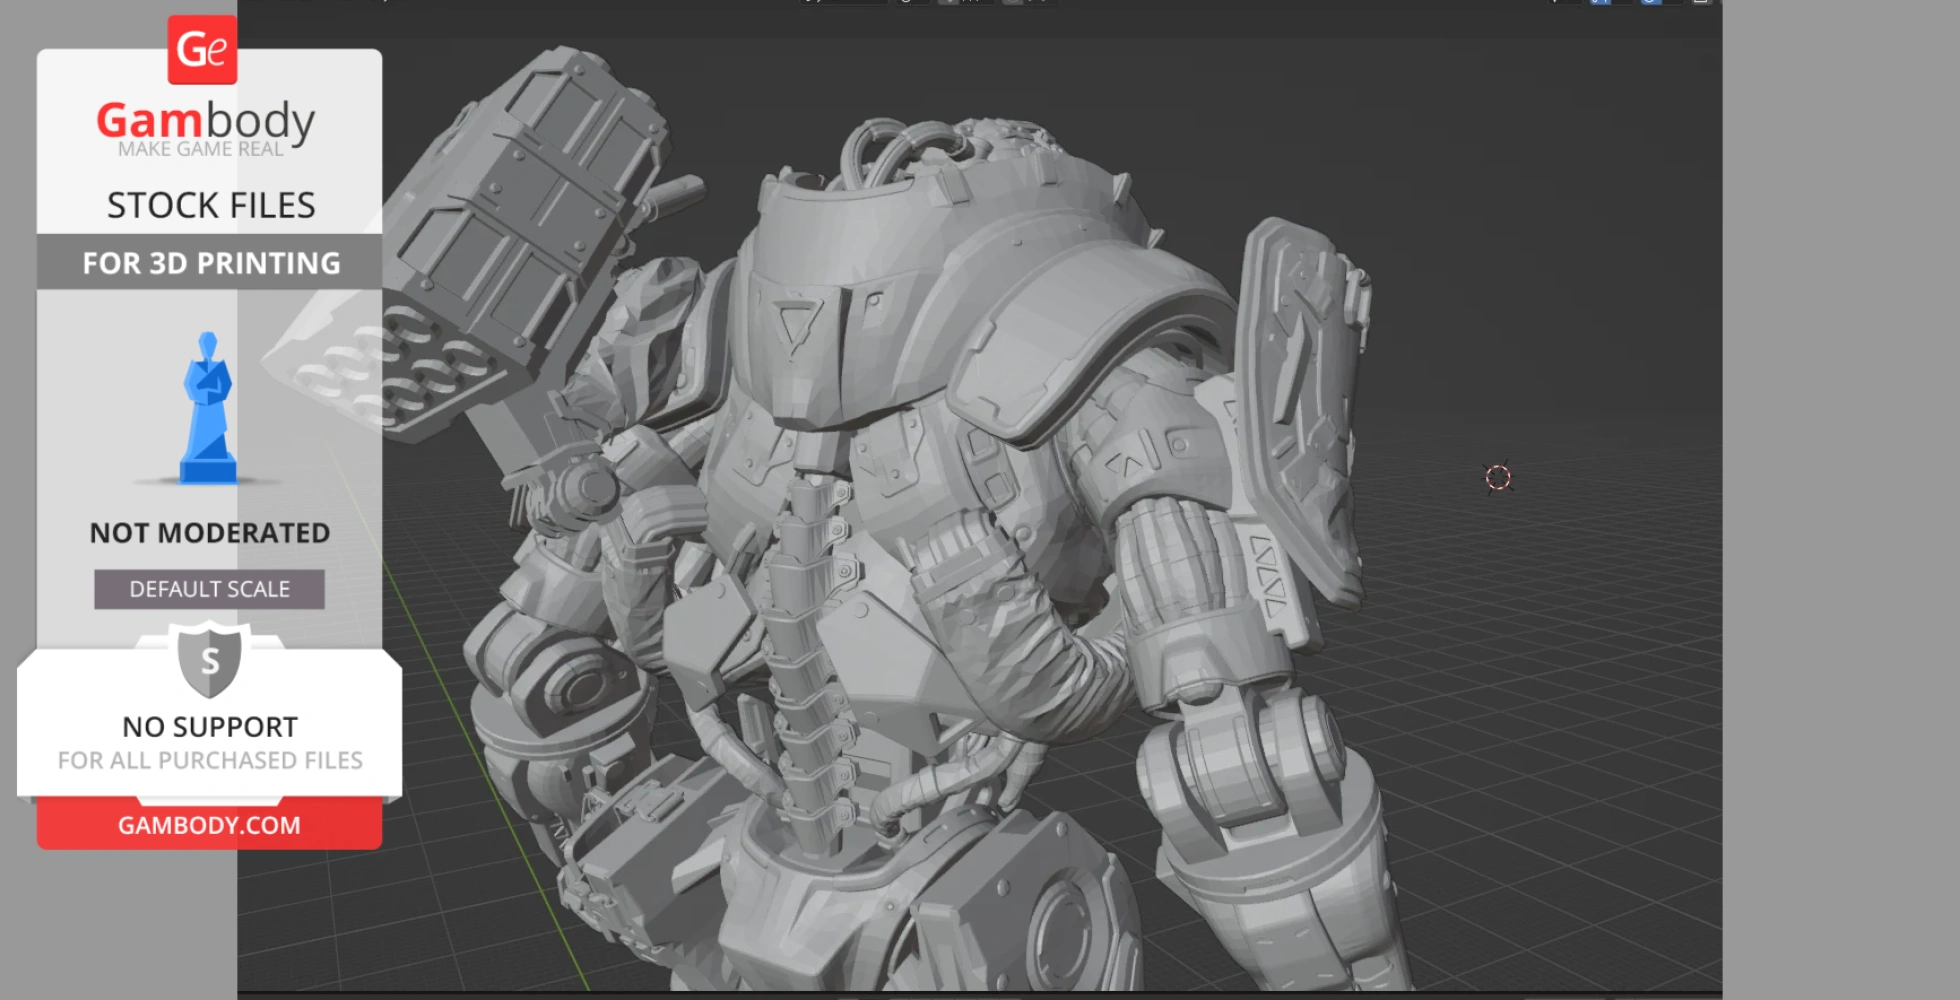The width and height of the screenshot is (1960, 1000).
Task: Click the red GAMBODY.COM banner link
Action: pos(208,825)
